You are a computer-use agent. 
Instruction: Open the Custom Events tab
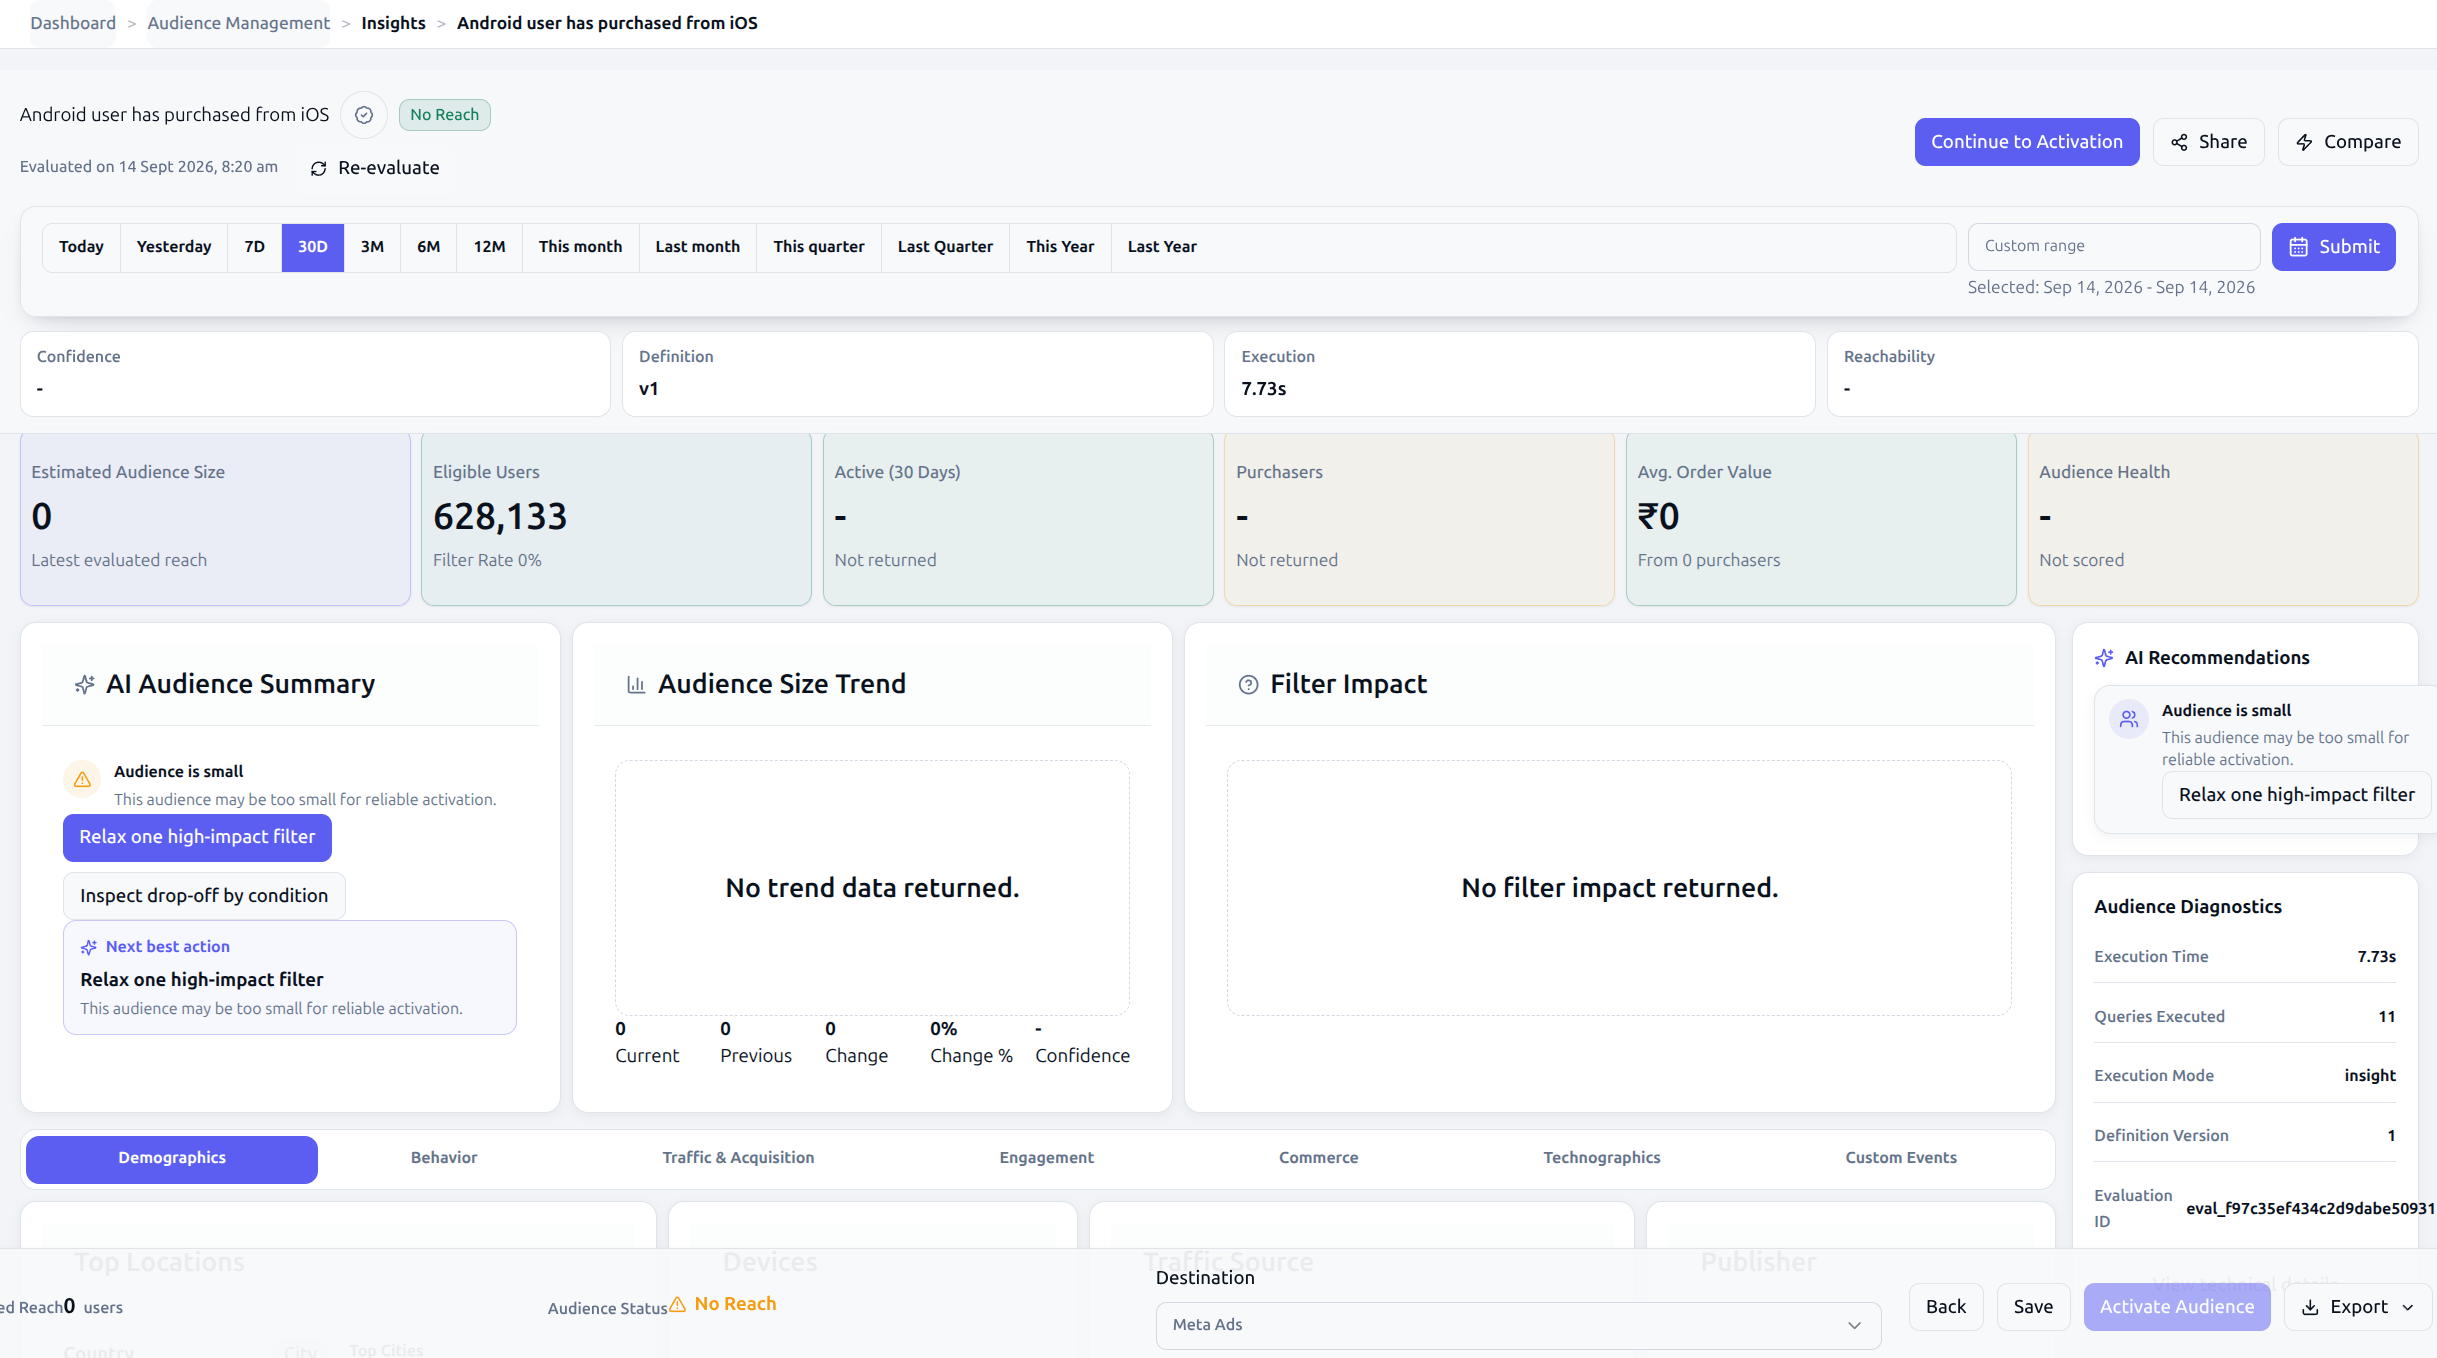click(x=1900, y=1158)
